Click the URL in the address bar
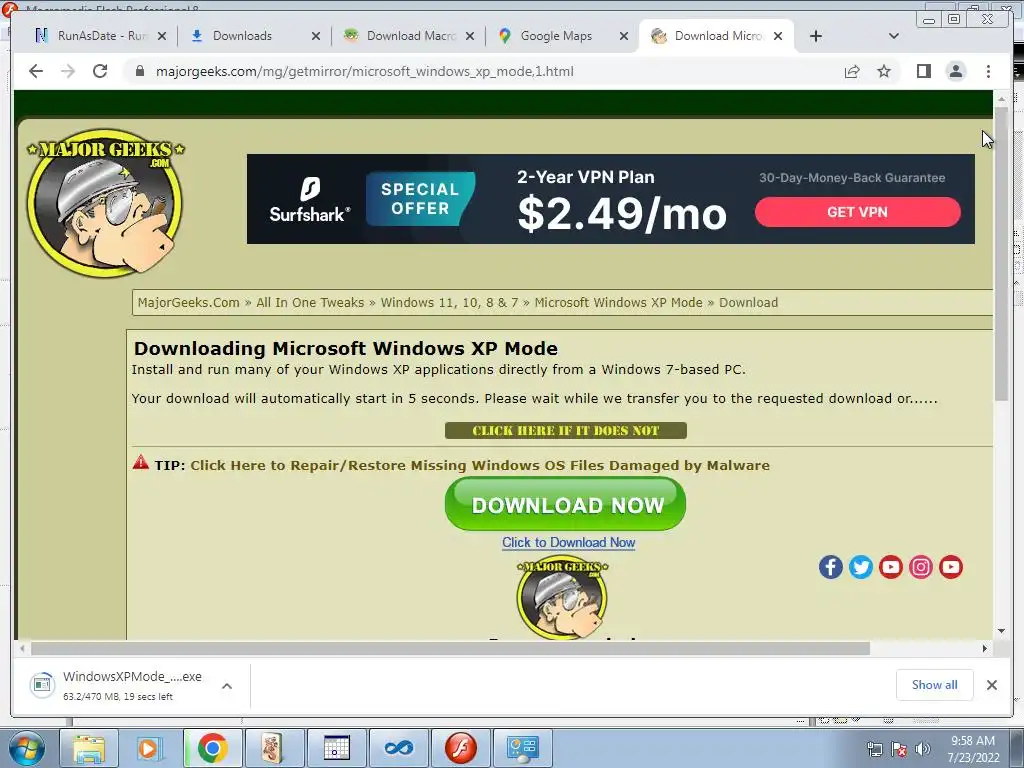 pos(364,71)
